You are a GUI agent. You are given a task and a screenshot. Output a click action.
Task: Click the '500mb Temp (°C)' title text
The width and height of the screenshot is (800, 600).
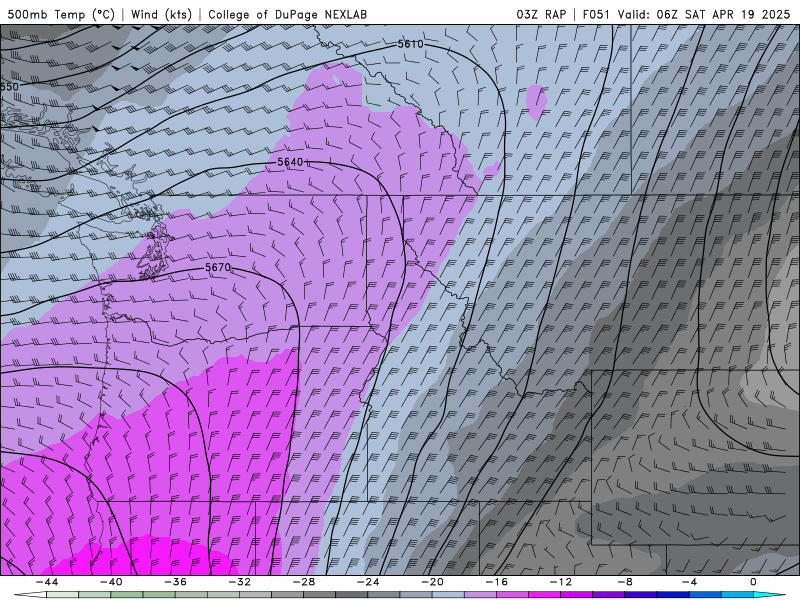point(61,14)
